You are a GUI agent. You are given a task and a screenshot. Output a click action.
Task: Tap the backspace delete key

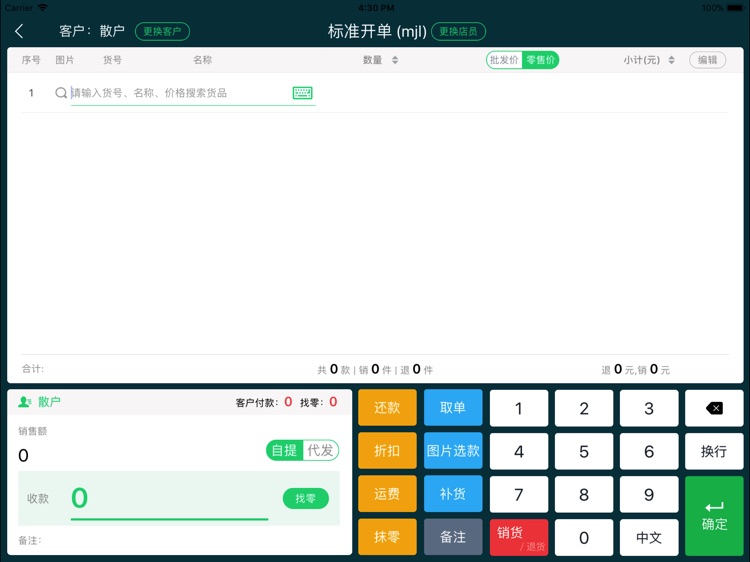(x=714, y=408)
